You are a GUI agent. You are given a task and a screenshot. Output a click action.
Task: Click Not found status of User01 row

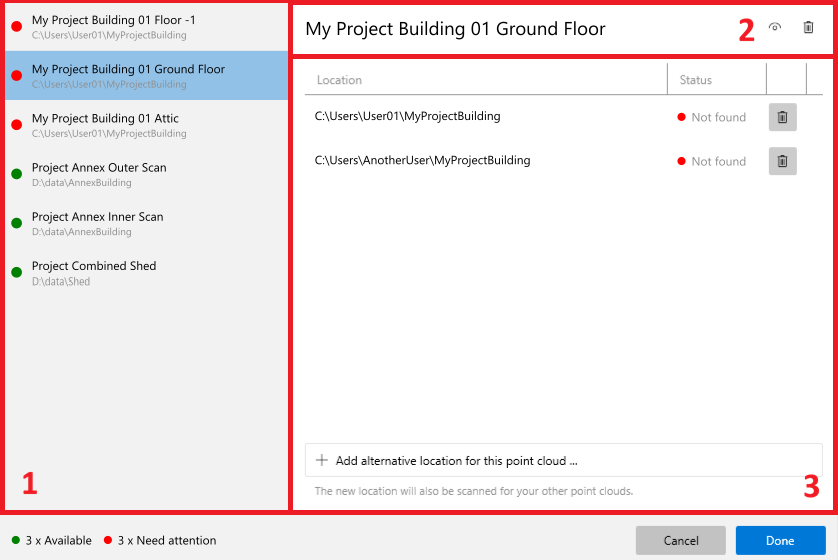coord(718,117)
